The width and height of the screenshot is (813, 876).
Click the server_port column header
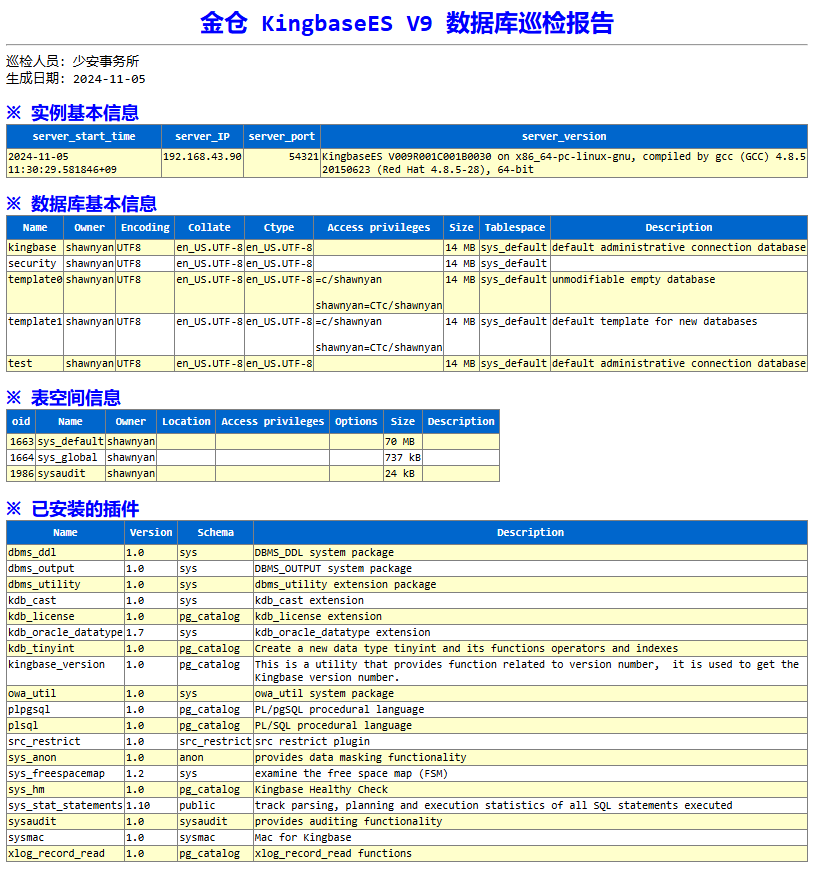(x=282, y=136)
